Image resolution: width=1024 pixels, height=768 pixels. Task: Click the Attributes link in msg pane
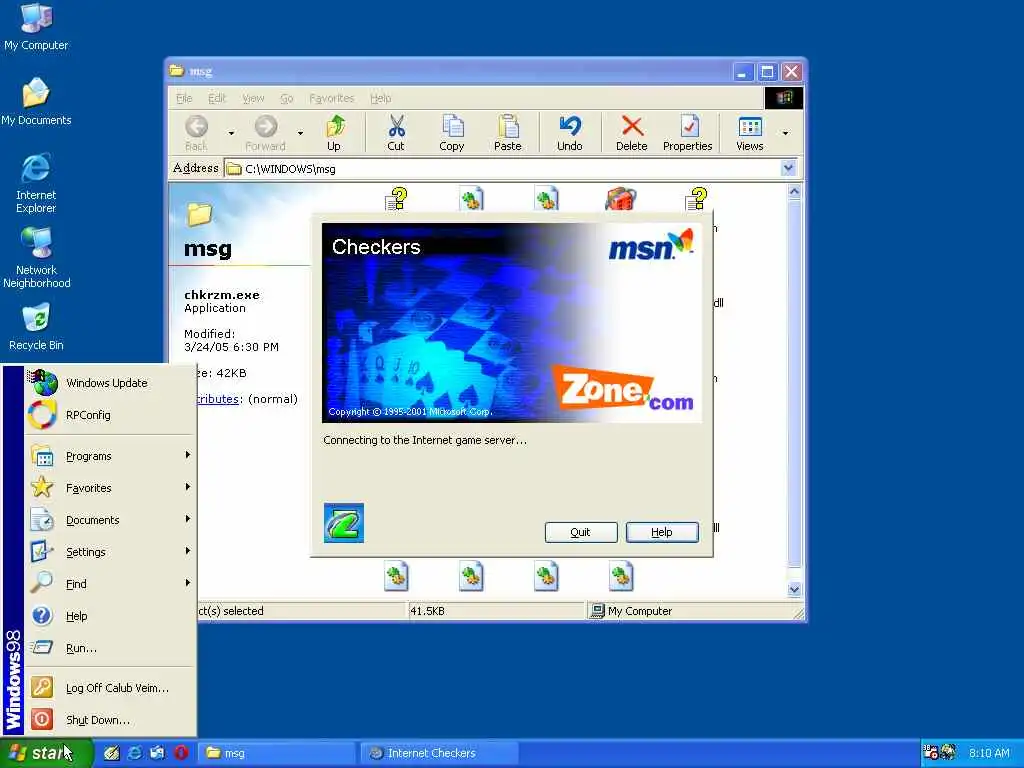pos(218,399)
